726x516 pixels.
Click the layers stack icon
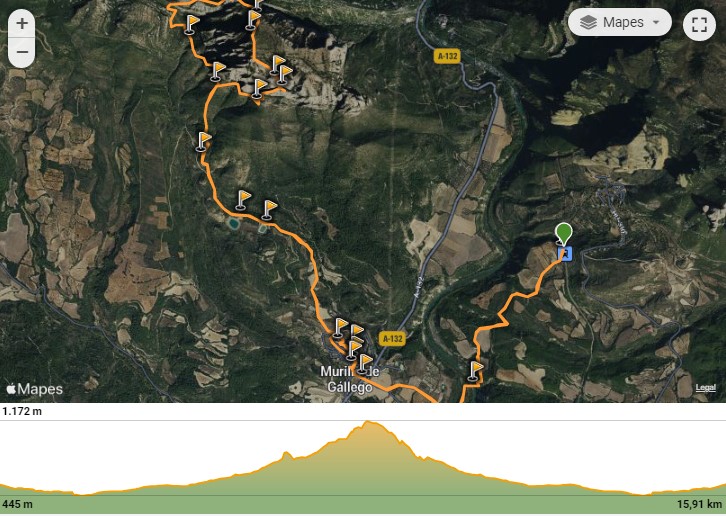pyautogui.click(x=588, y=22)
